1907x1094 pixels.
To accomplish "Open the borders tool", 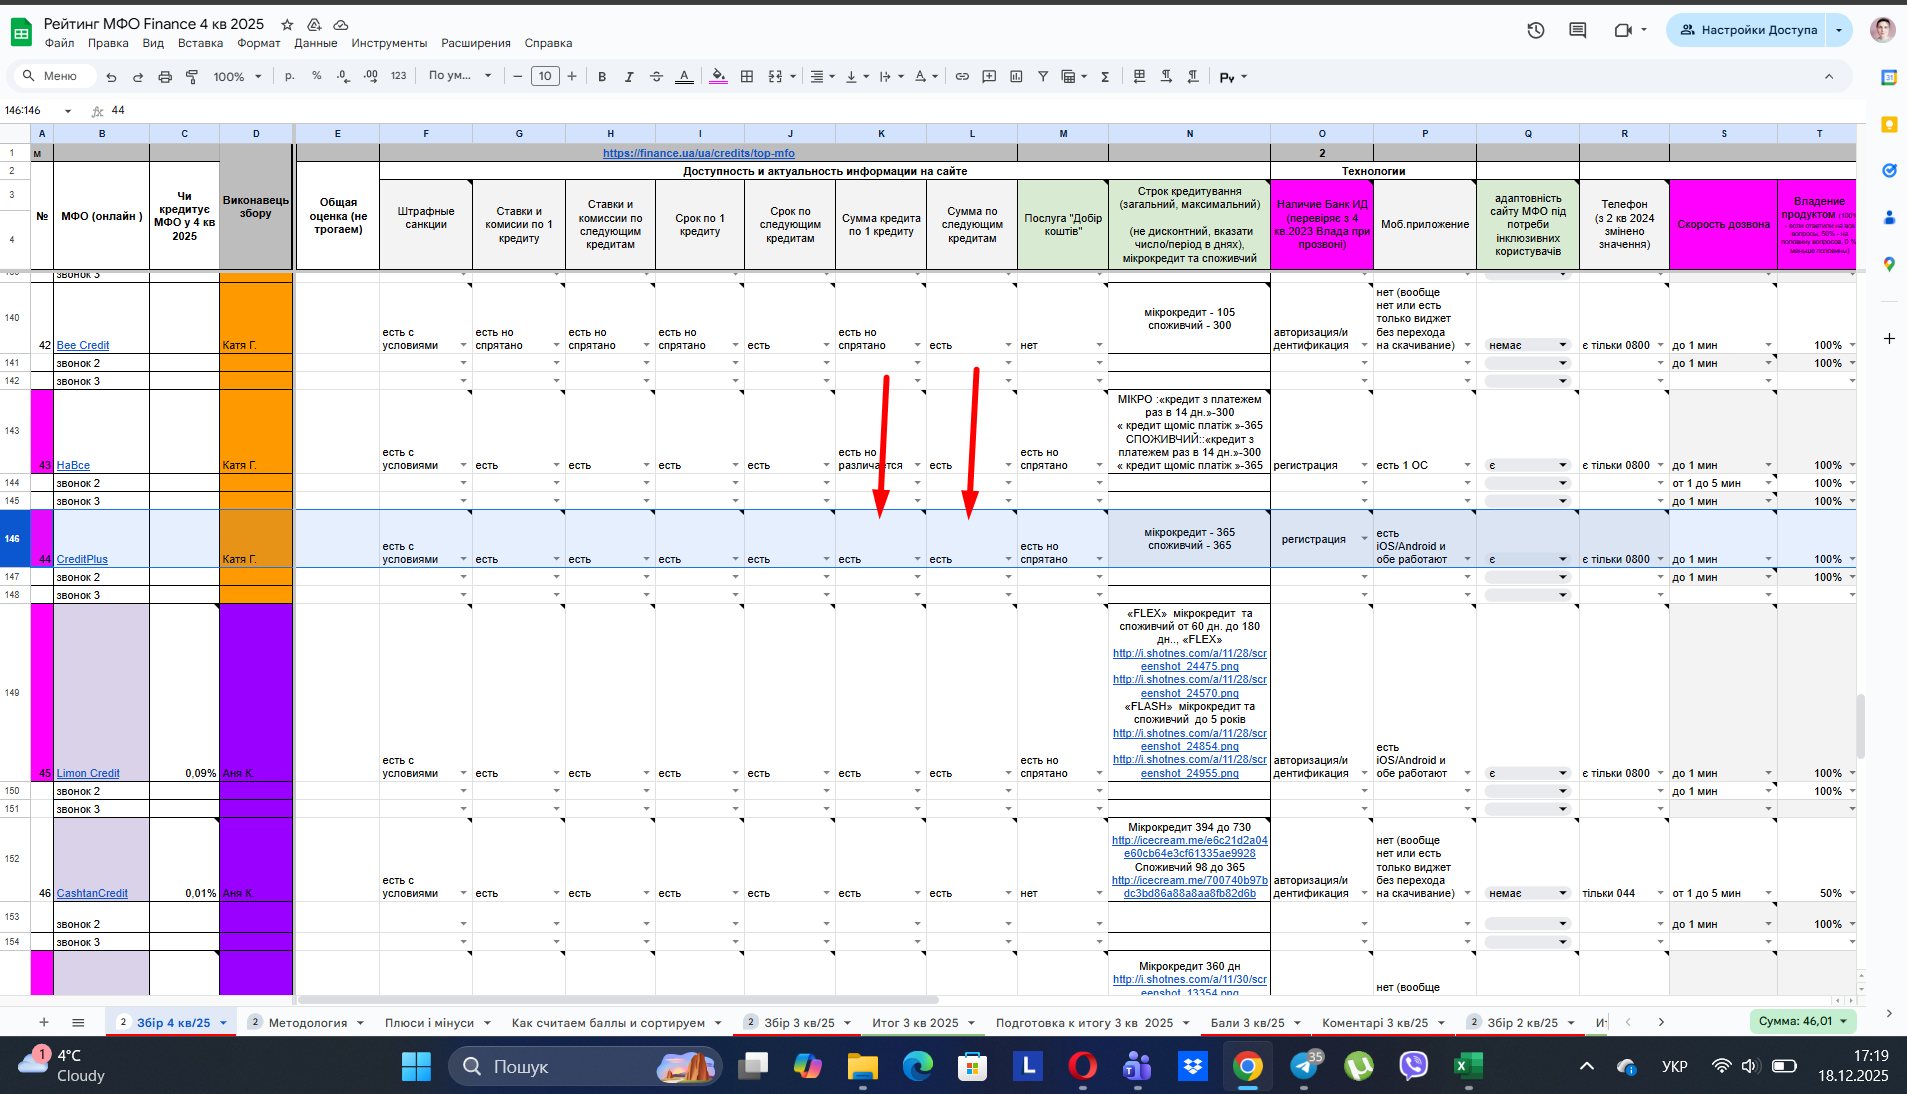I will coord(747,77).
